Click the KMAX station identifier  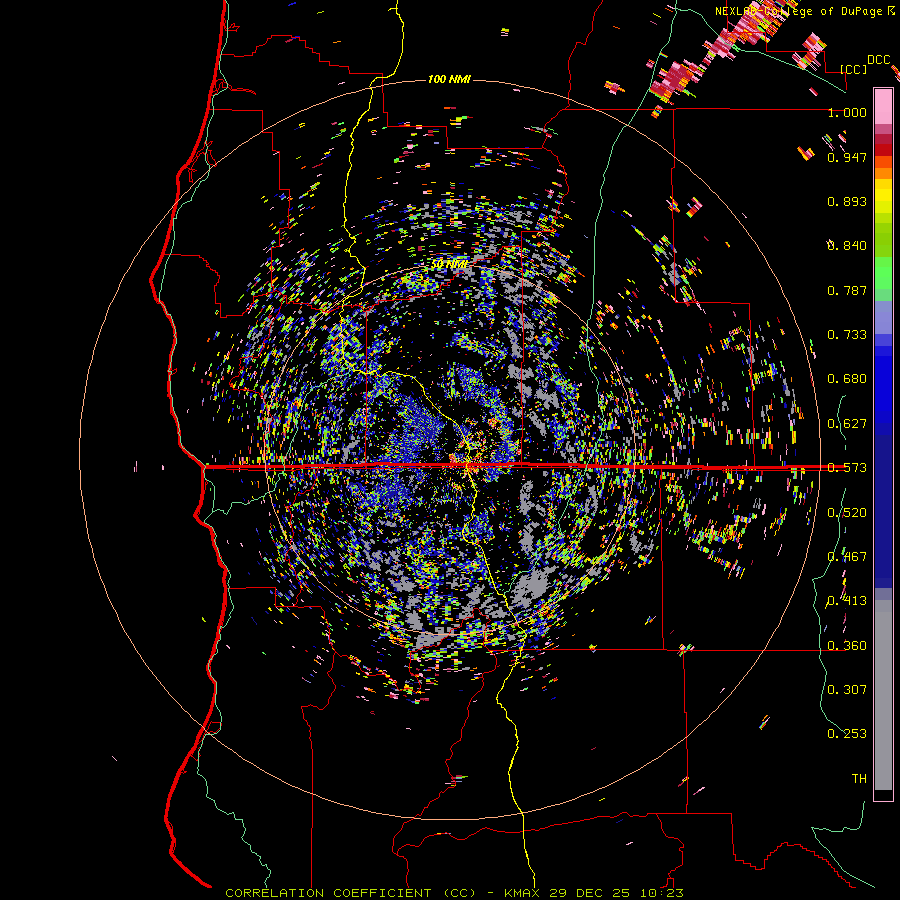[x=523, y=893]
